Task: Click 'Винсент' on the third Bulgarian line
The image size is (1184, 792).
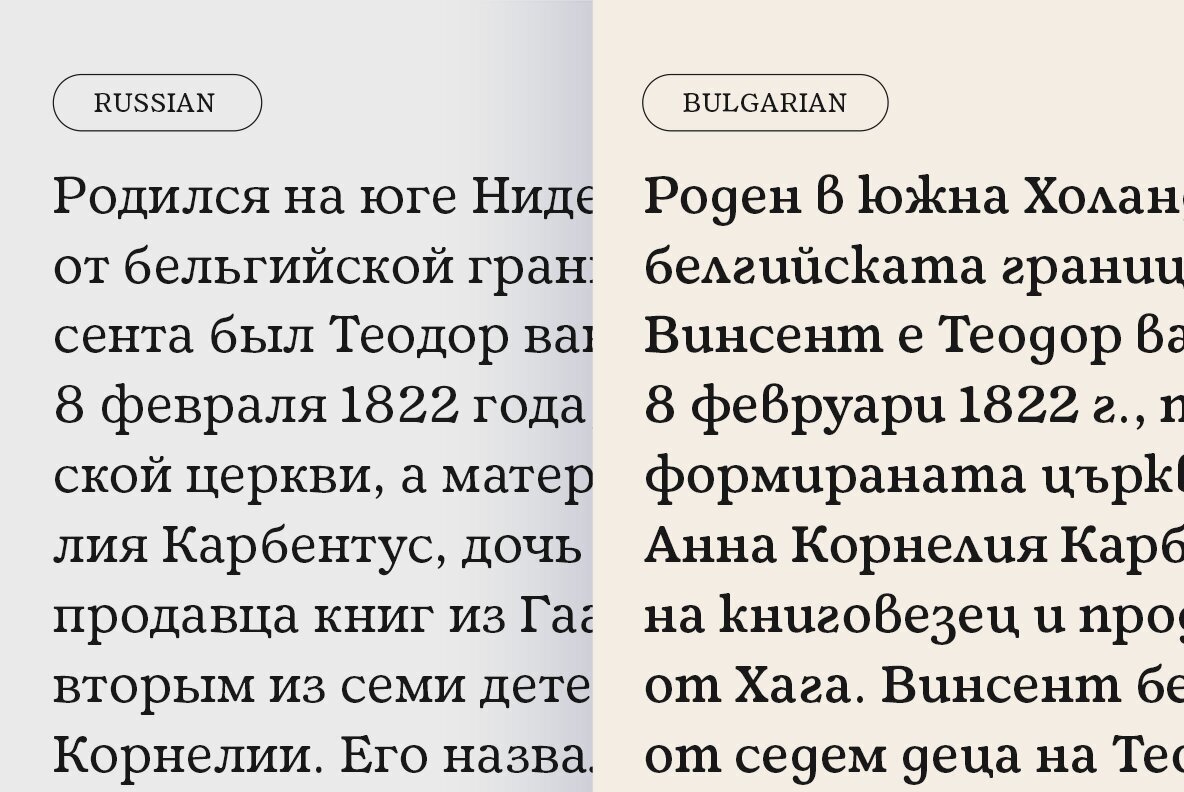Action: click(763, 336)
